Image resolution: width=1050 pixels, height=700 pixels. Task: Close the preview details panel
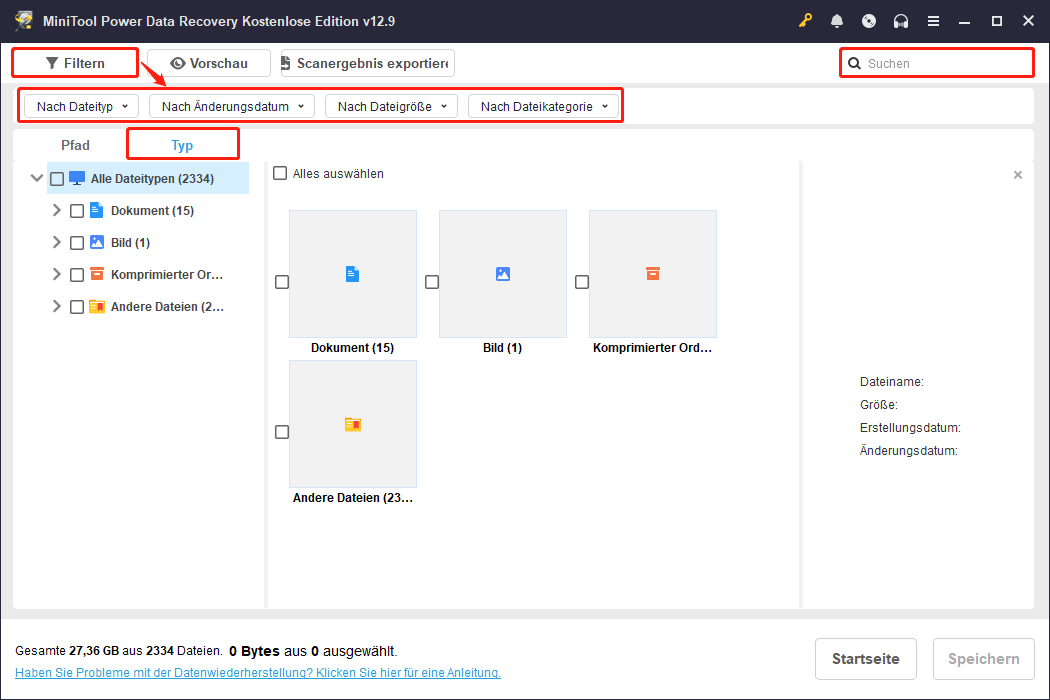1018,175
